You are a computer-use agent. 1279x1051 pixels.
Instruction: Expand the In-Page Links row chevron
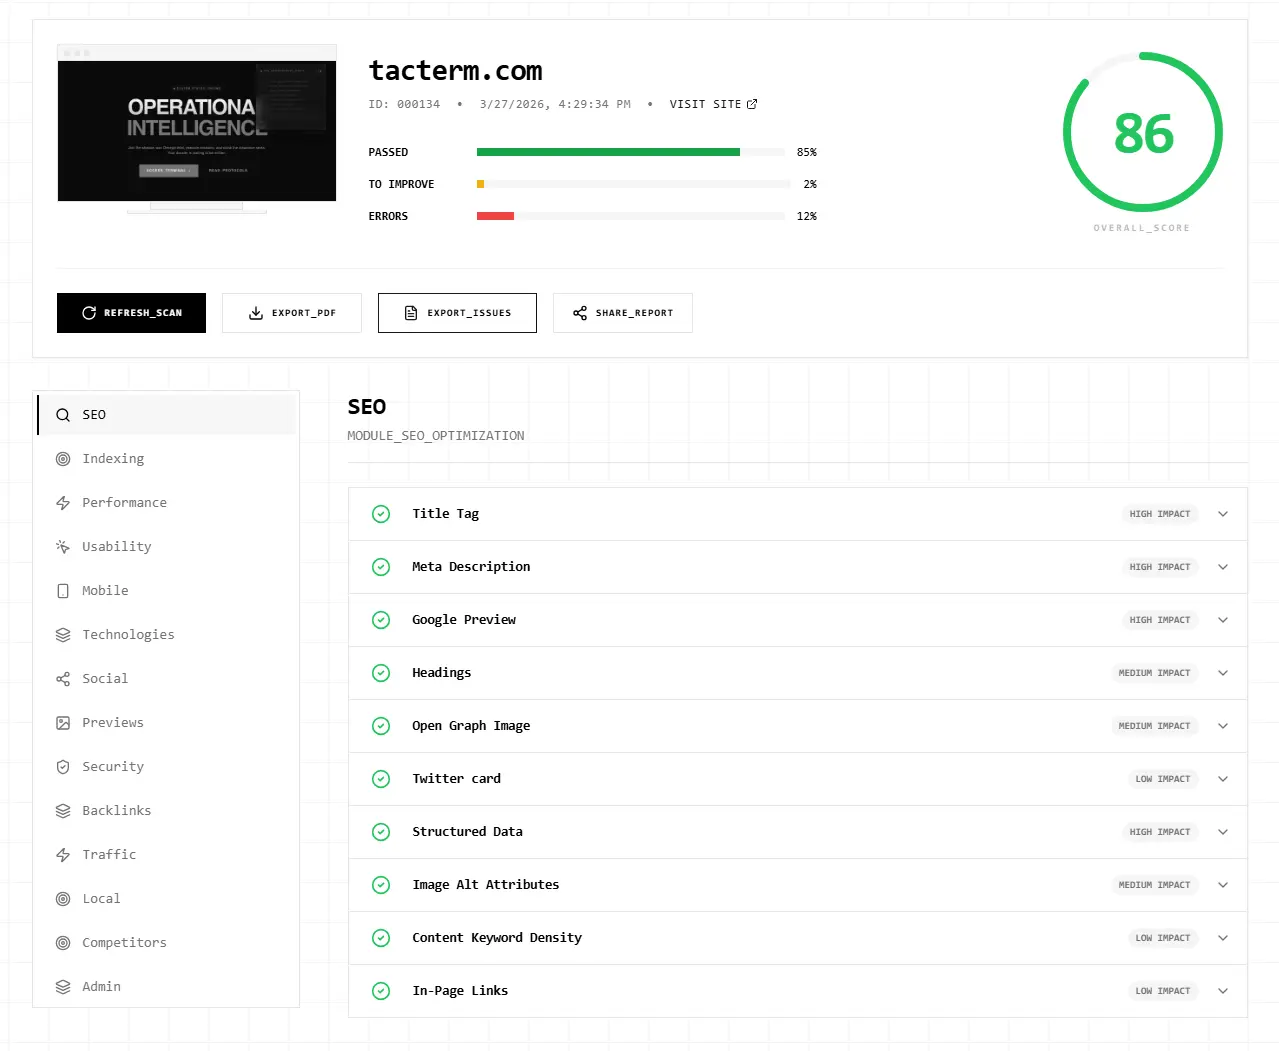coord(1223,991)
